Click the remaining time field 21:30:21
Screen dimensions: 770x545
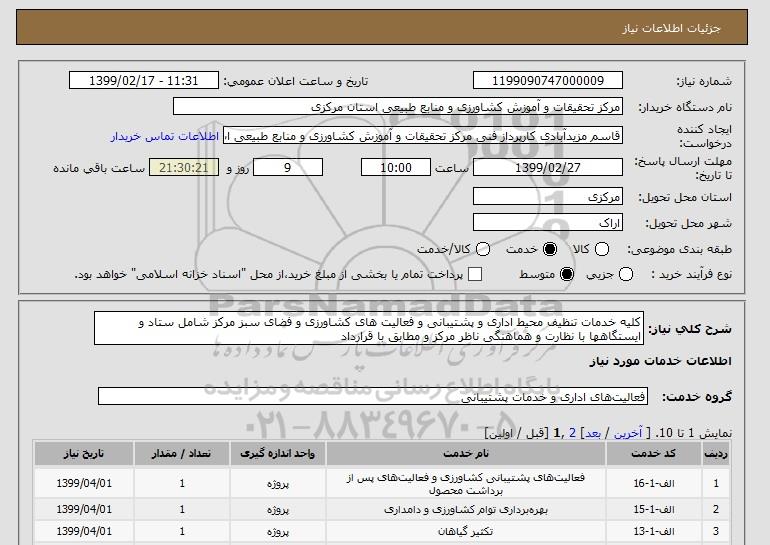pos(184,167)
